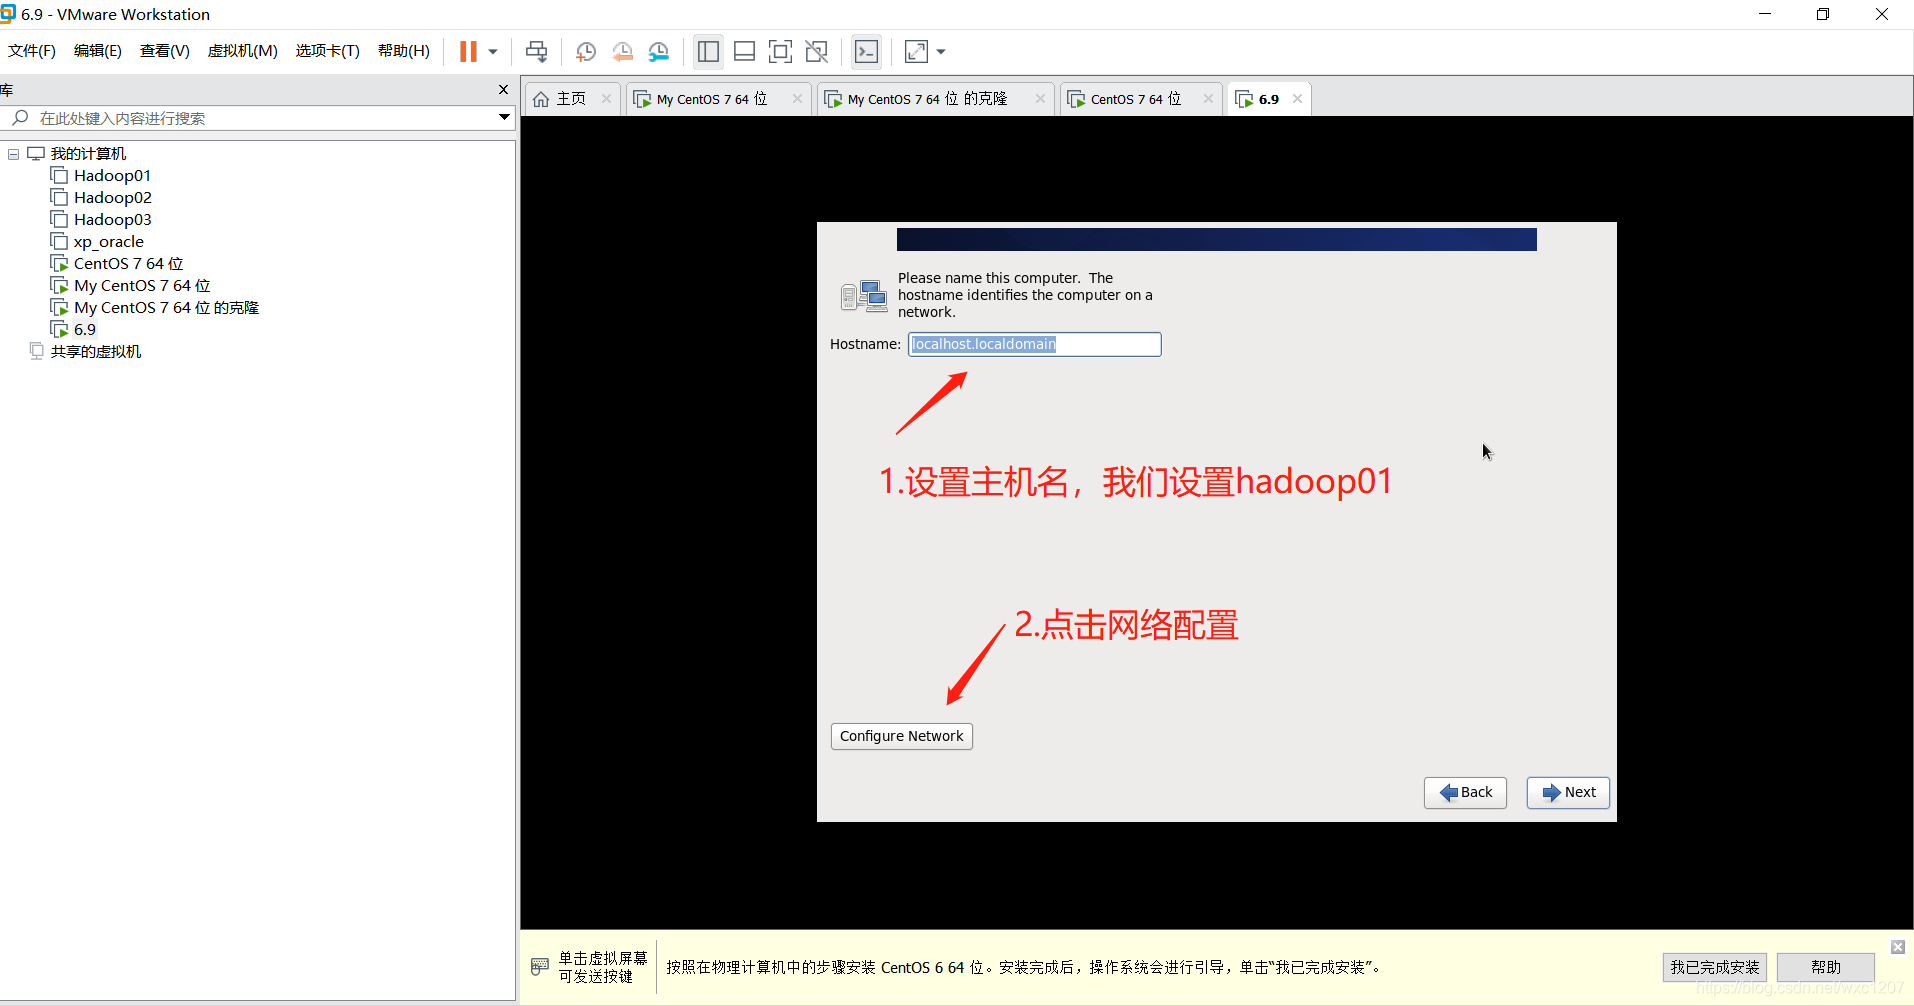The width and height of the screenshot is (1914, 1006).
Task: Select My CentOS 7 64 位 的克隆 in tree
Action: pos(155,308)
